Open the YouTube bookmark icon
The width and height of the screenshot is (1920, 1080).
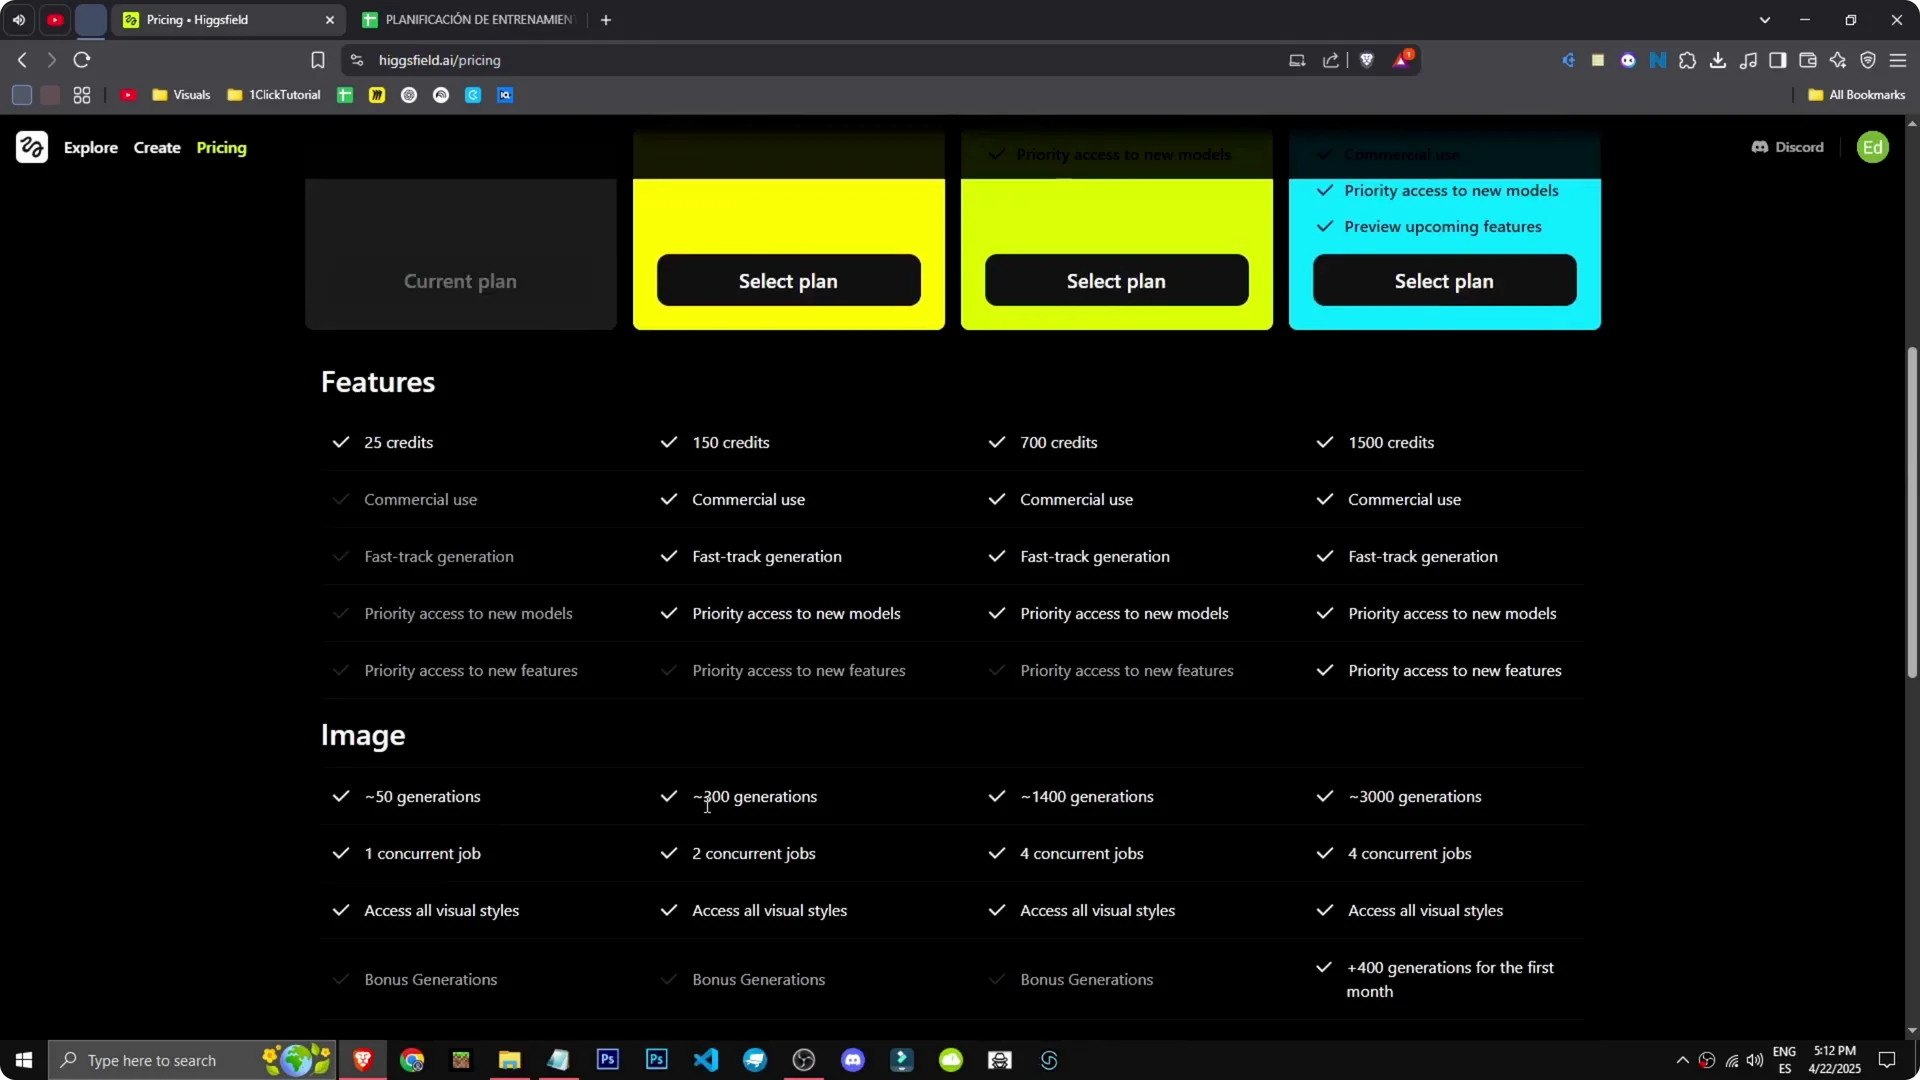pos(129,94)
